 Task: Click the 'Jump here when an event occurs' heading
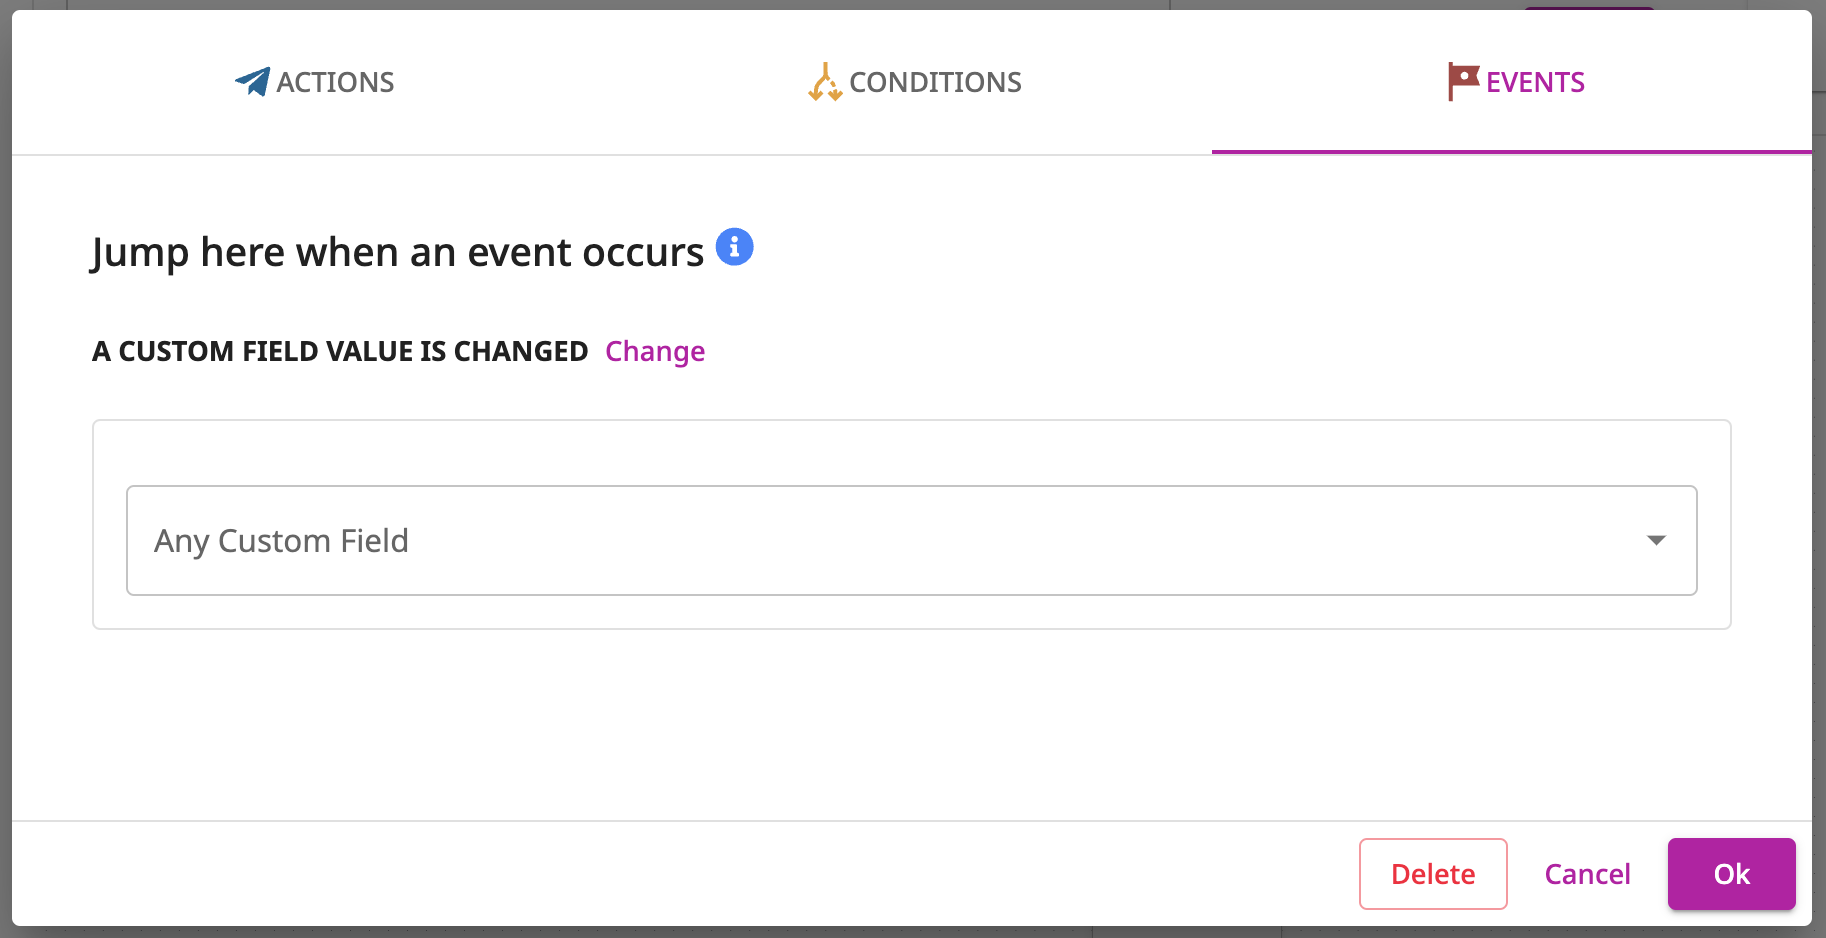(398, 252)
